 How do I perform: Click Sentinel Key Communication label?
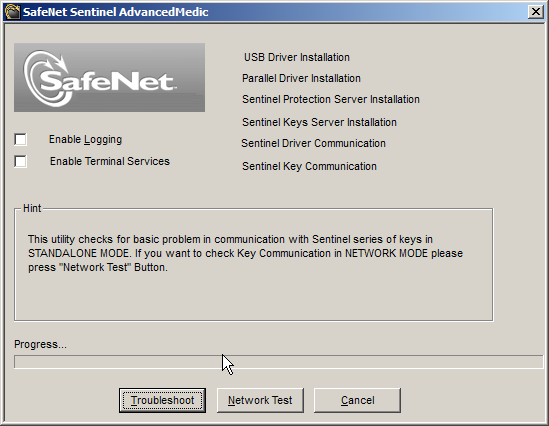tap(309, 166)
